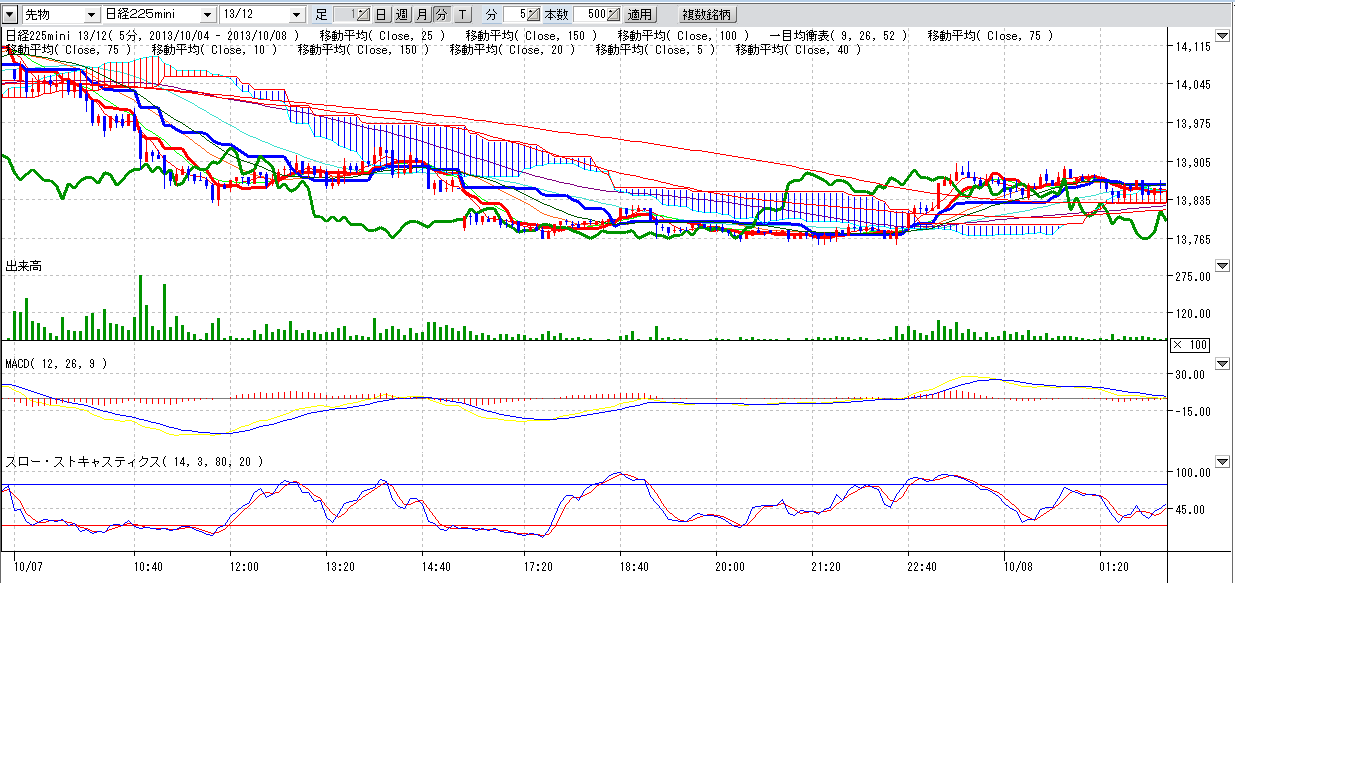Screen dimensions: 1366x768
Task: Switch chart to monthly (月) timeframe
Action: [422, 15]
